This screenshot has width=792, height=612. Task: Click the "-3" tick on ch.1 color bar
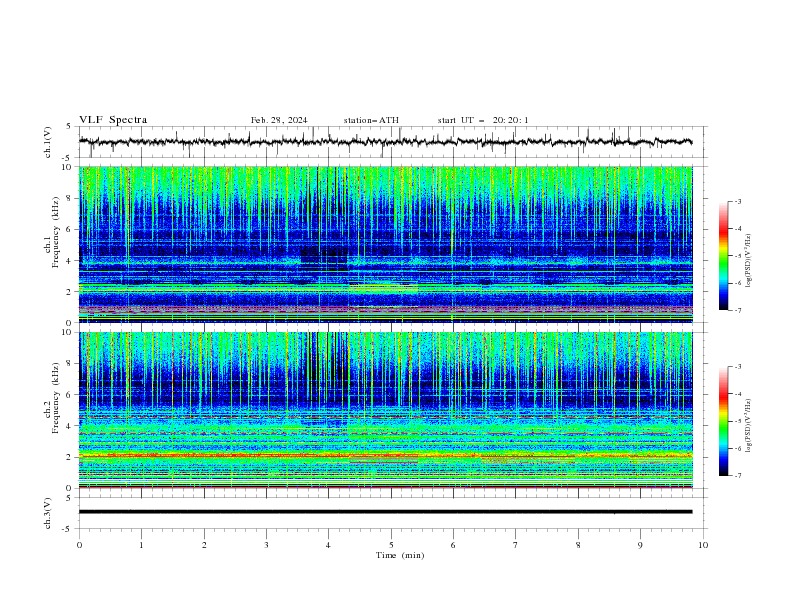pos(738,201)
